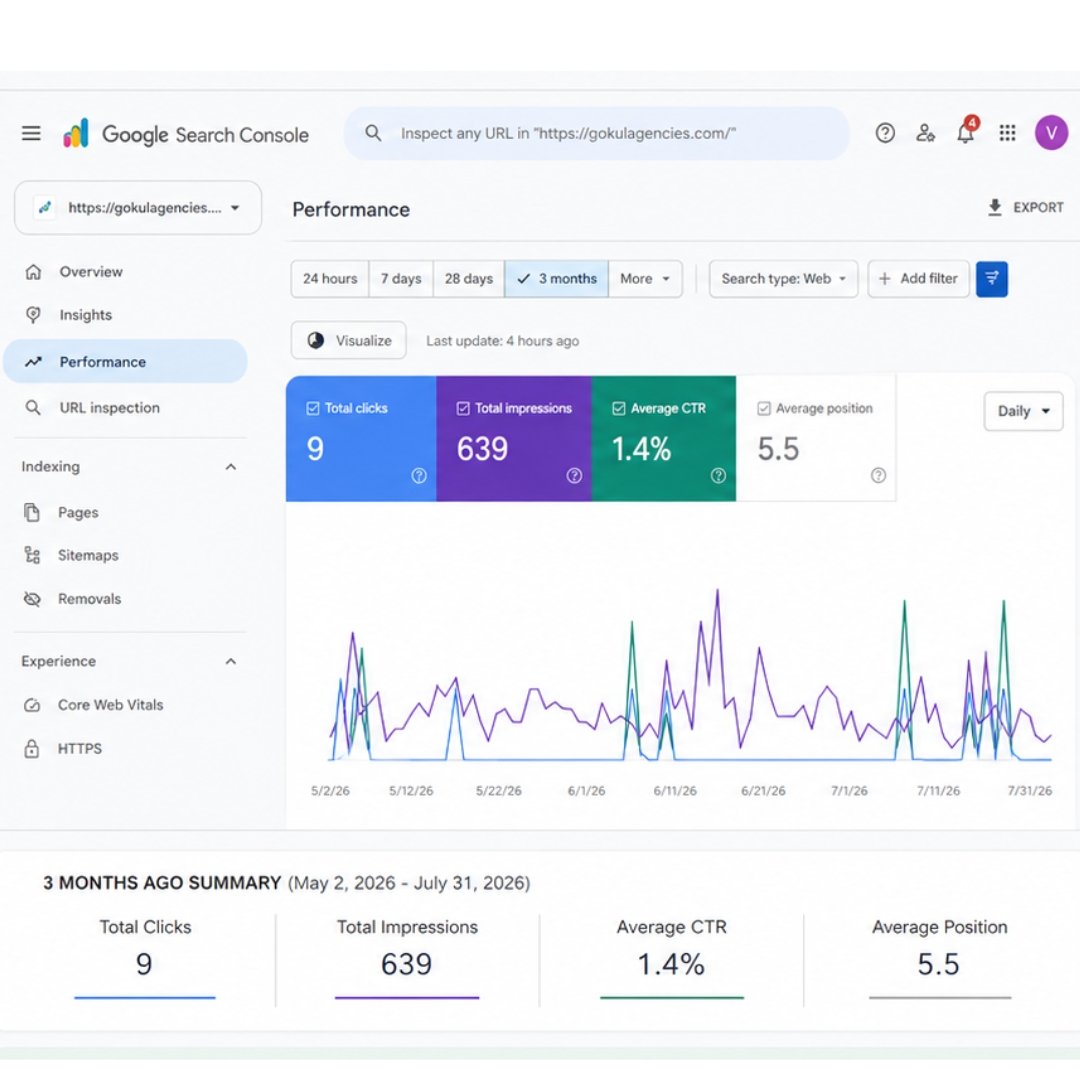Click the Last update: 4 hours ago text

[x=502, y=341]
